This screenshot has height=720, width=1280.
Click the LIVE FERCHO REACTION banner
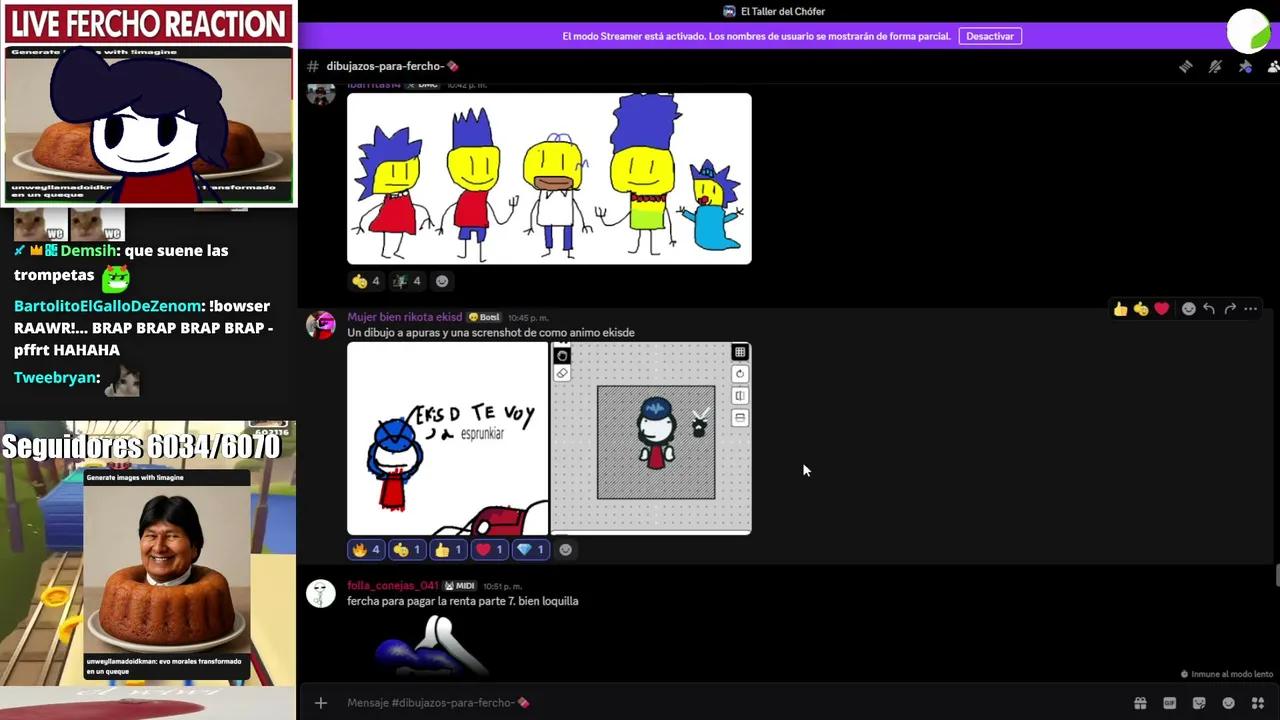(x=148, y=23)
